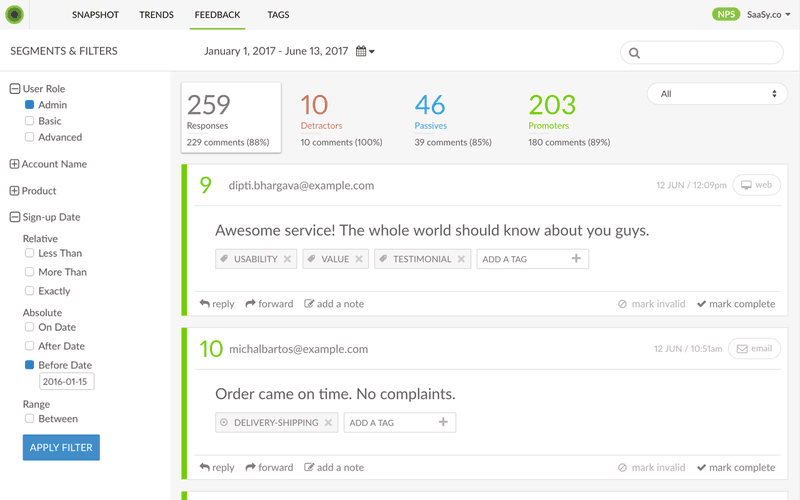Check the Advanced user role checkbox
Viewport: 800px width, 500px height.
point(30,137)
